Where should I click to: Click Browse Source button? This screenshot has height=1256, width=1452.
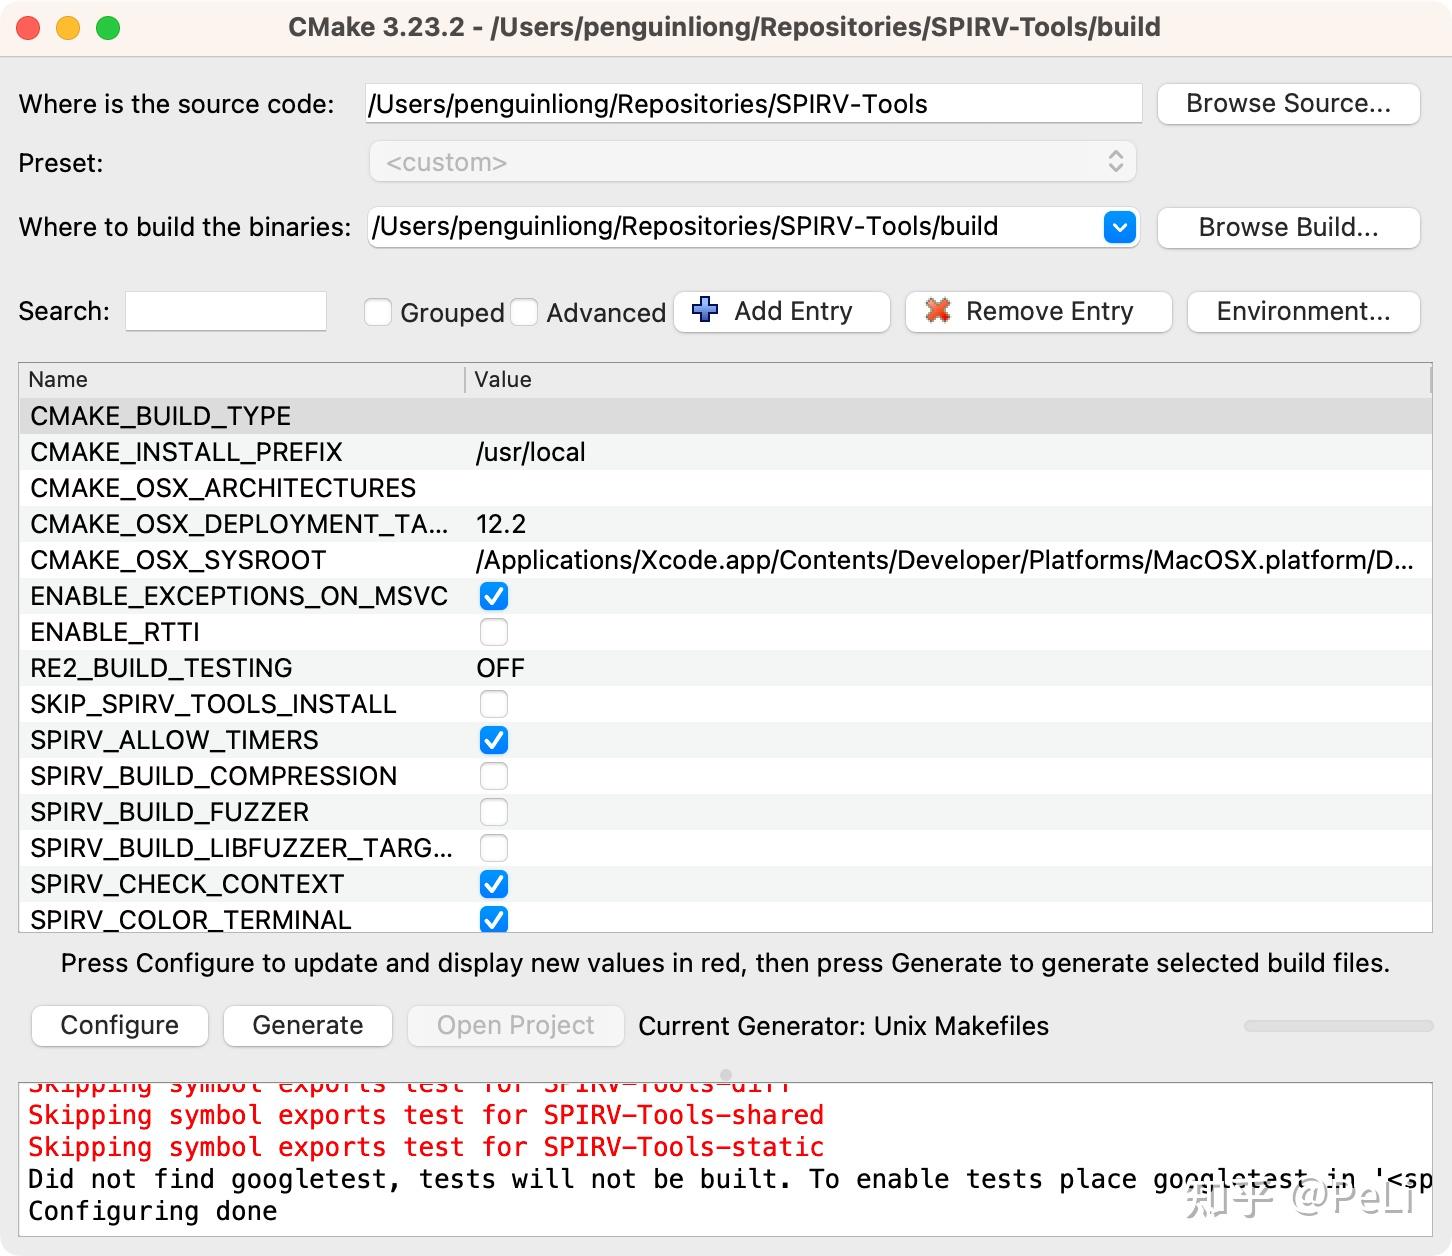[x=1288, y=104]
